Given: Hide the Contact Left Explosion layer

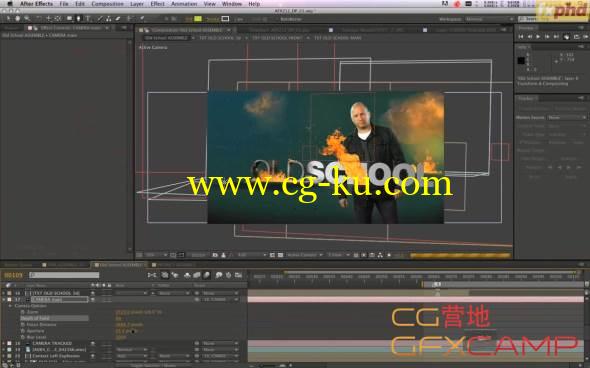Looking at the screenshot, I should [93, 356].
